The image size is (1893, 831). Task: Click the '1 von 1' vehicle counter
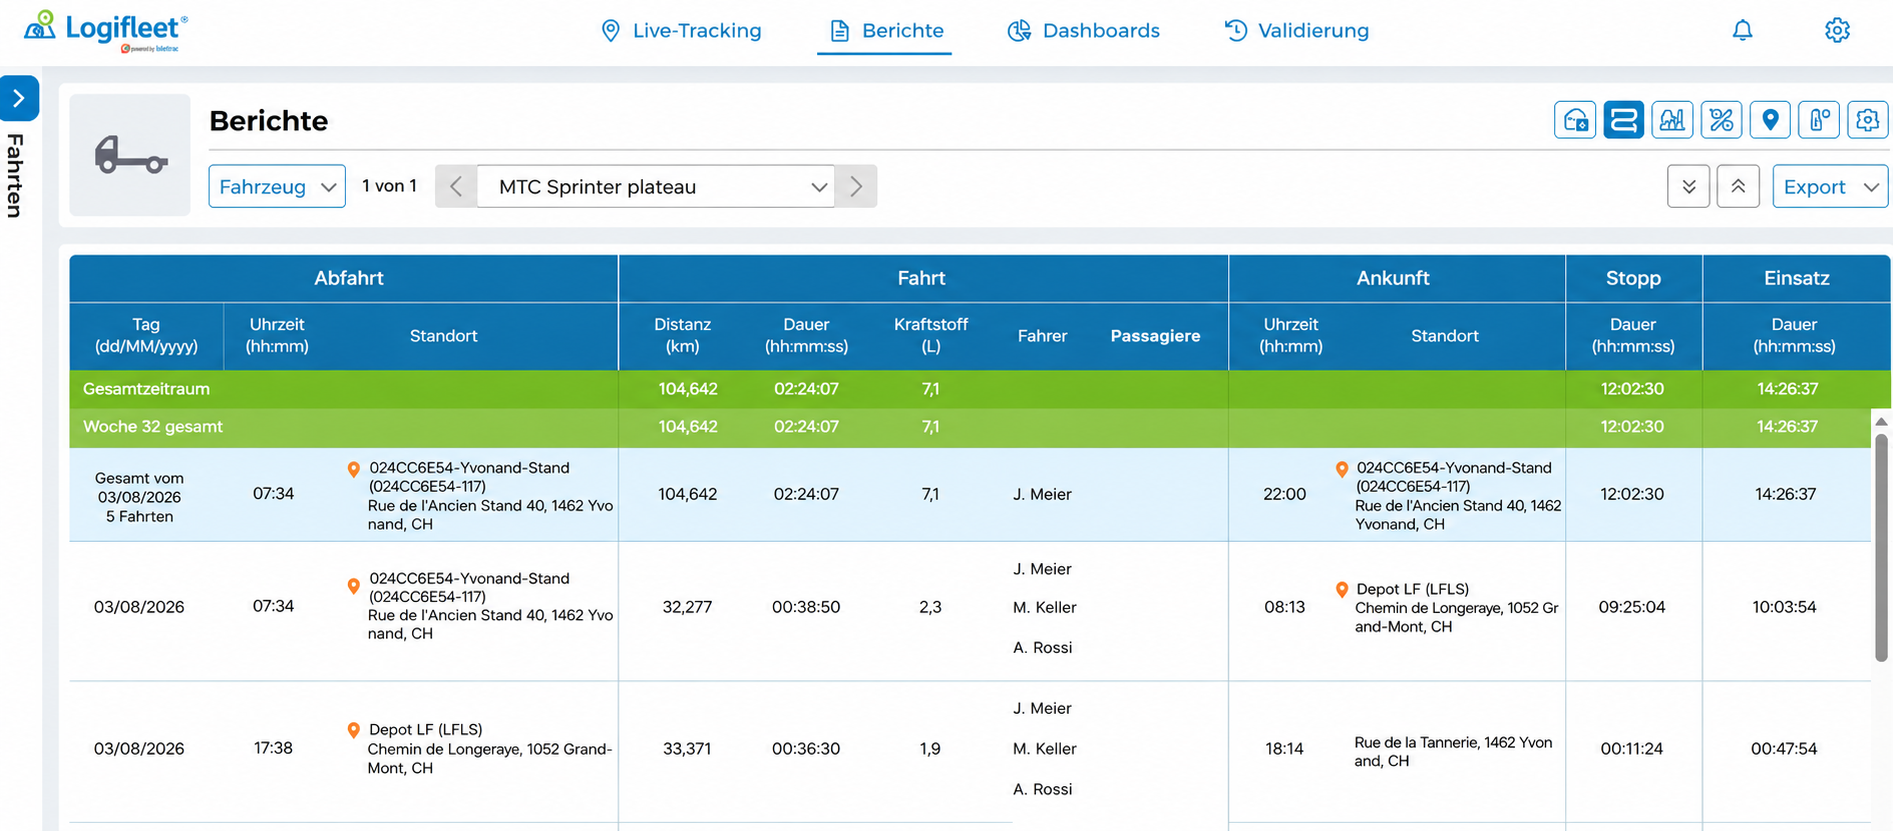[x=389, y=186]
